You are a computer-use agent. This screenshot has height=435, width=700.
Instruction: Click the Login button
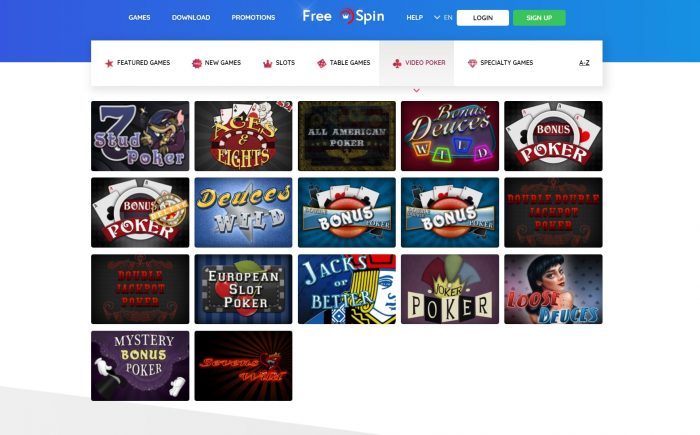(x=483, y=18)
